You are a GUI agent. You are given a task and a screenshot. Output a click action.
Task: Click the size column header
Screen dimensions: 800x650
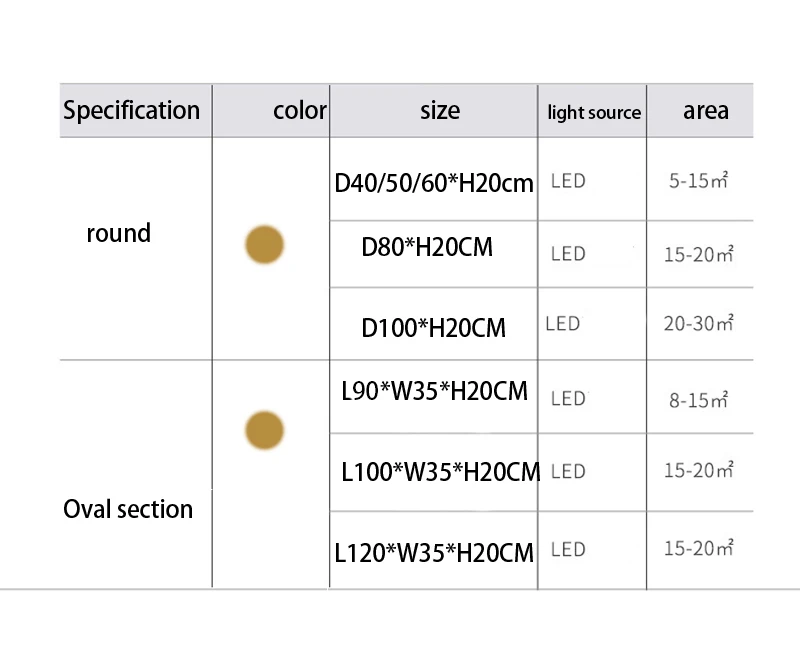[440, 110]
